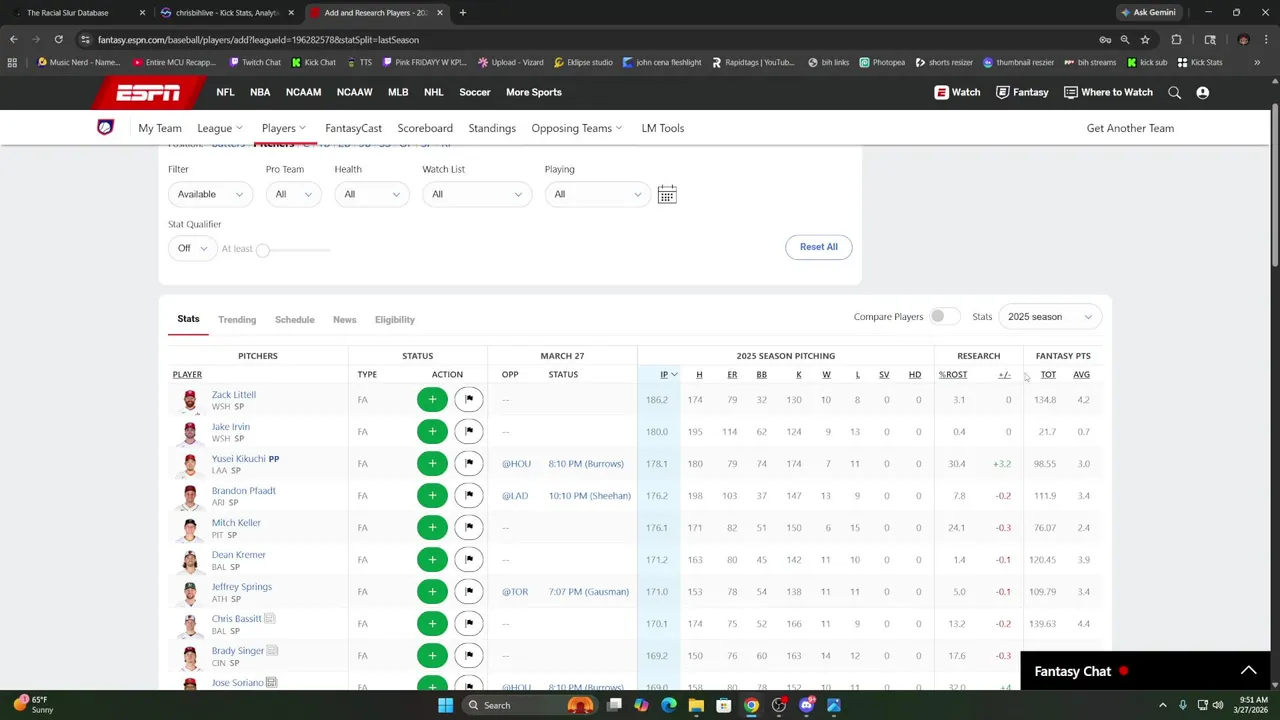The image size is (1280, 720).
Task: Open the Filter Available dropdown
Action: 210,194
